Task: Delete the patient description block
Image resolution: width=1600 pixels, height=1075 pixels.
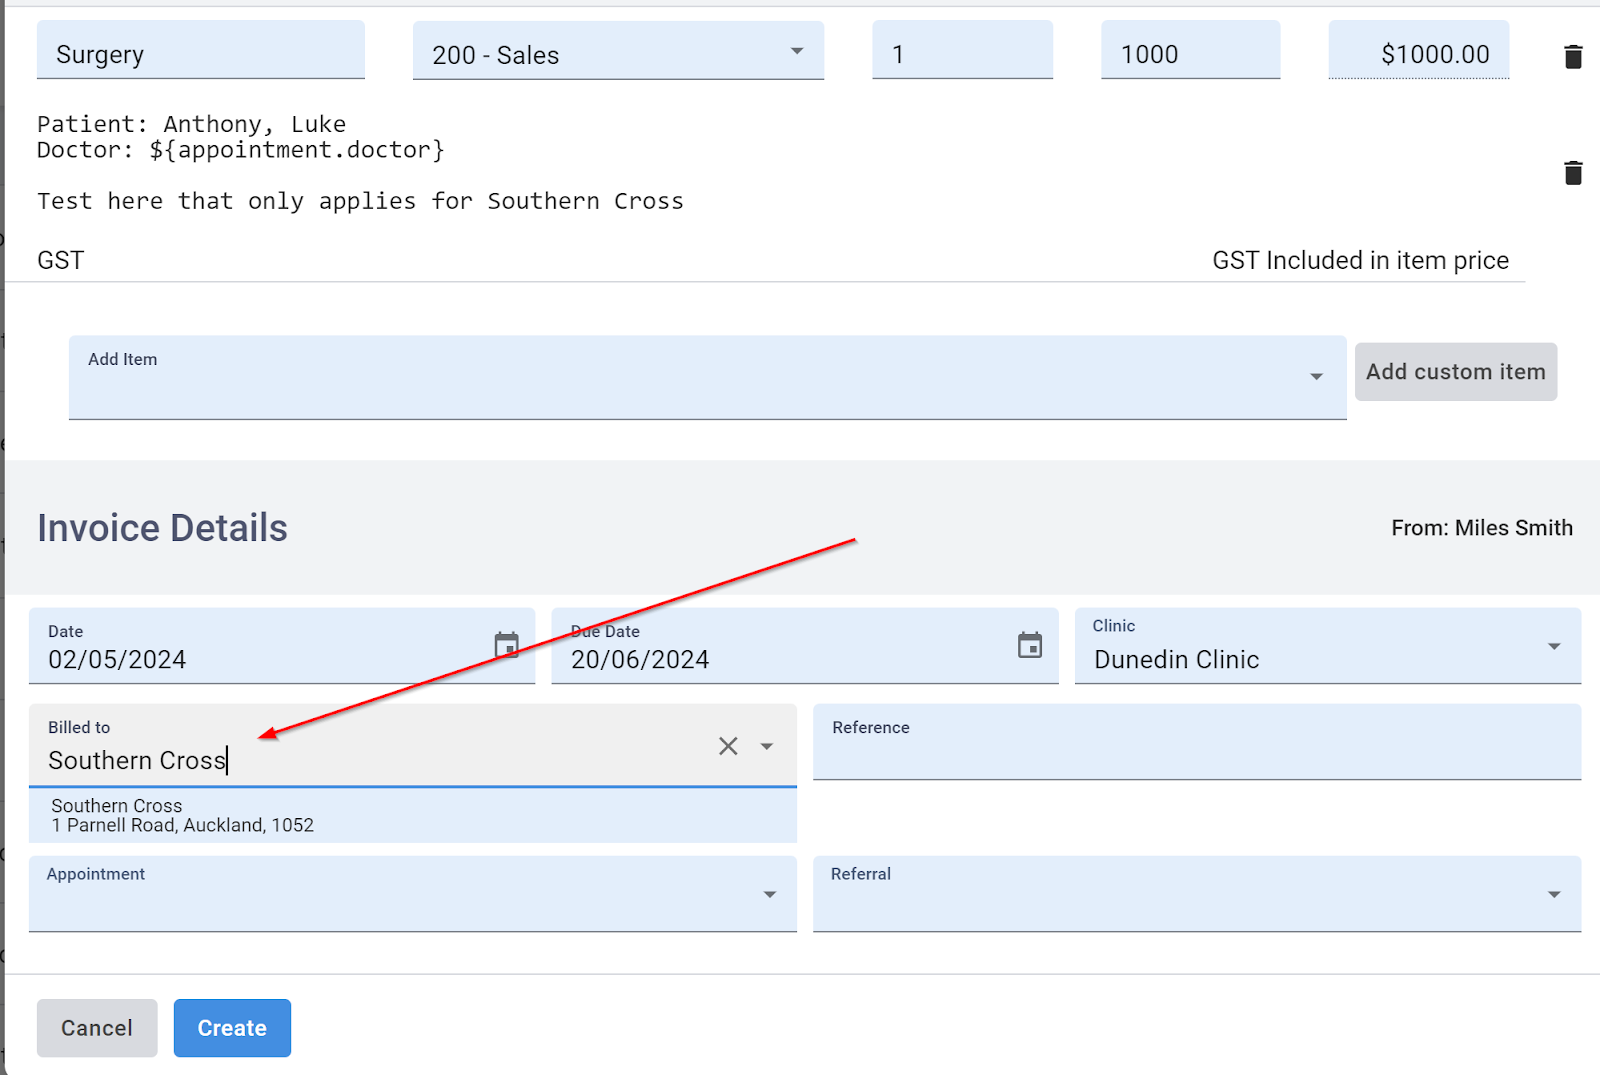Action: click(x=1572, y=172)
